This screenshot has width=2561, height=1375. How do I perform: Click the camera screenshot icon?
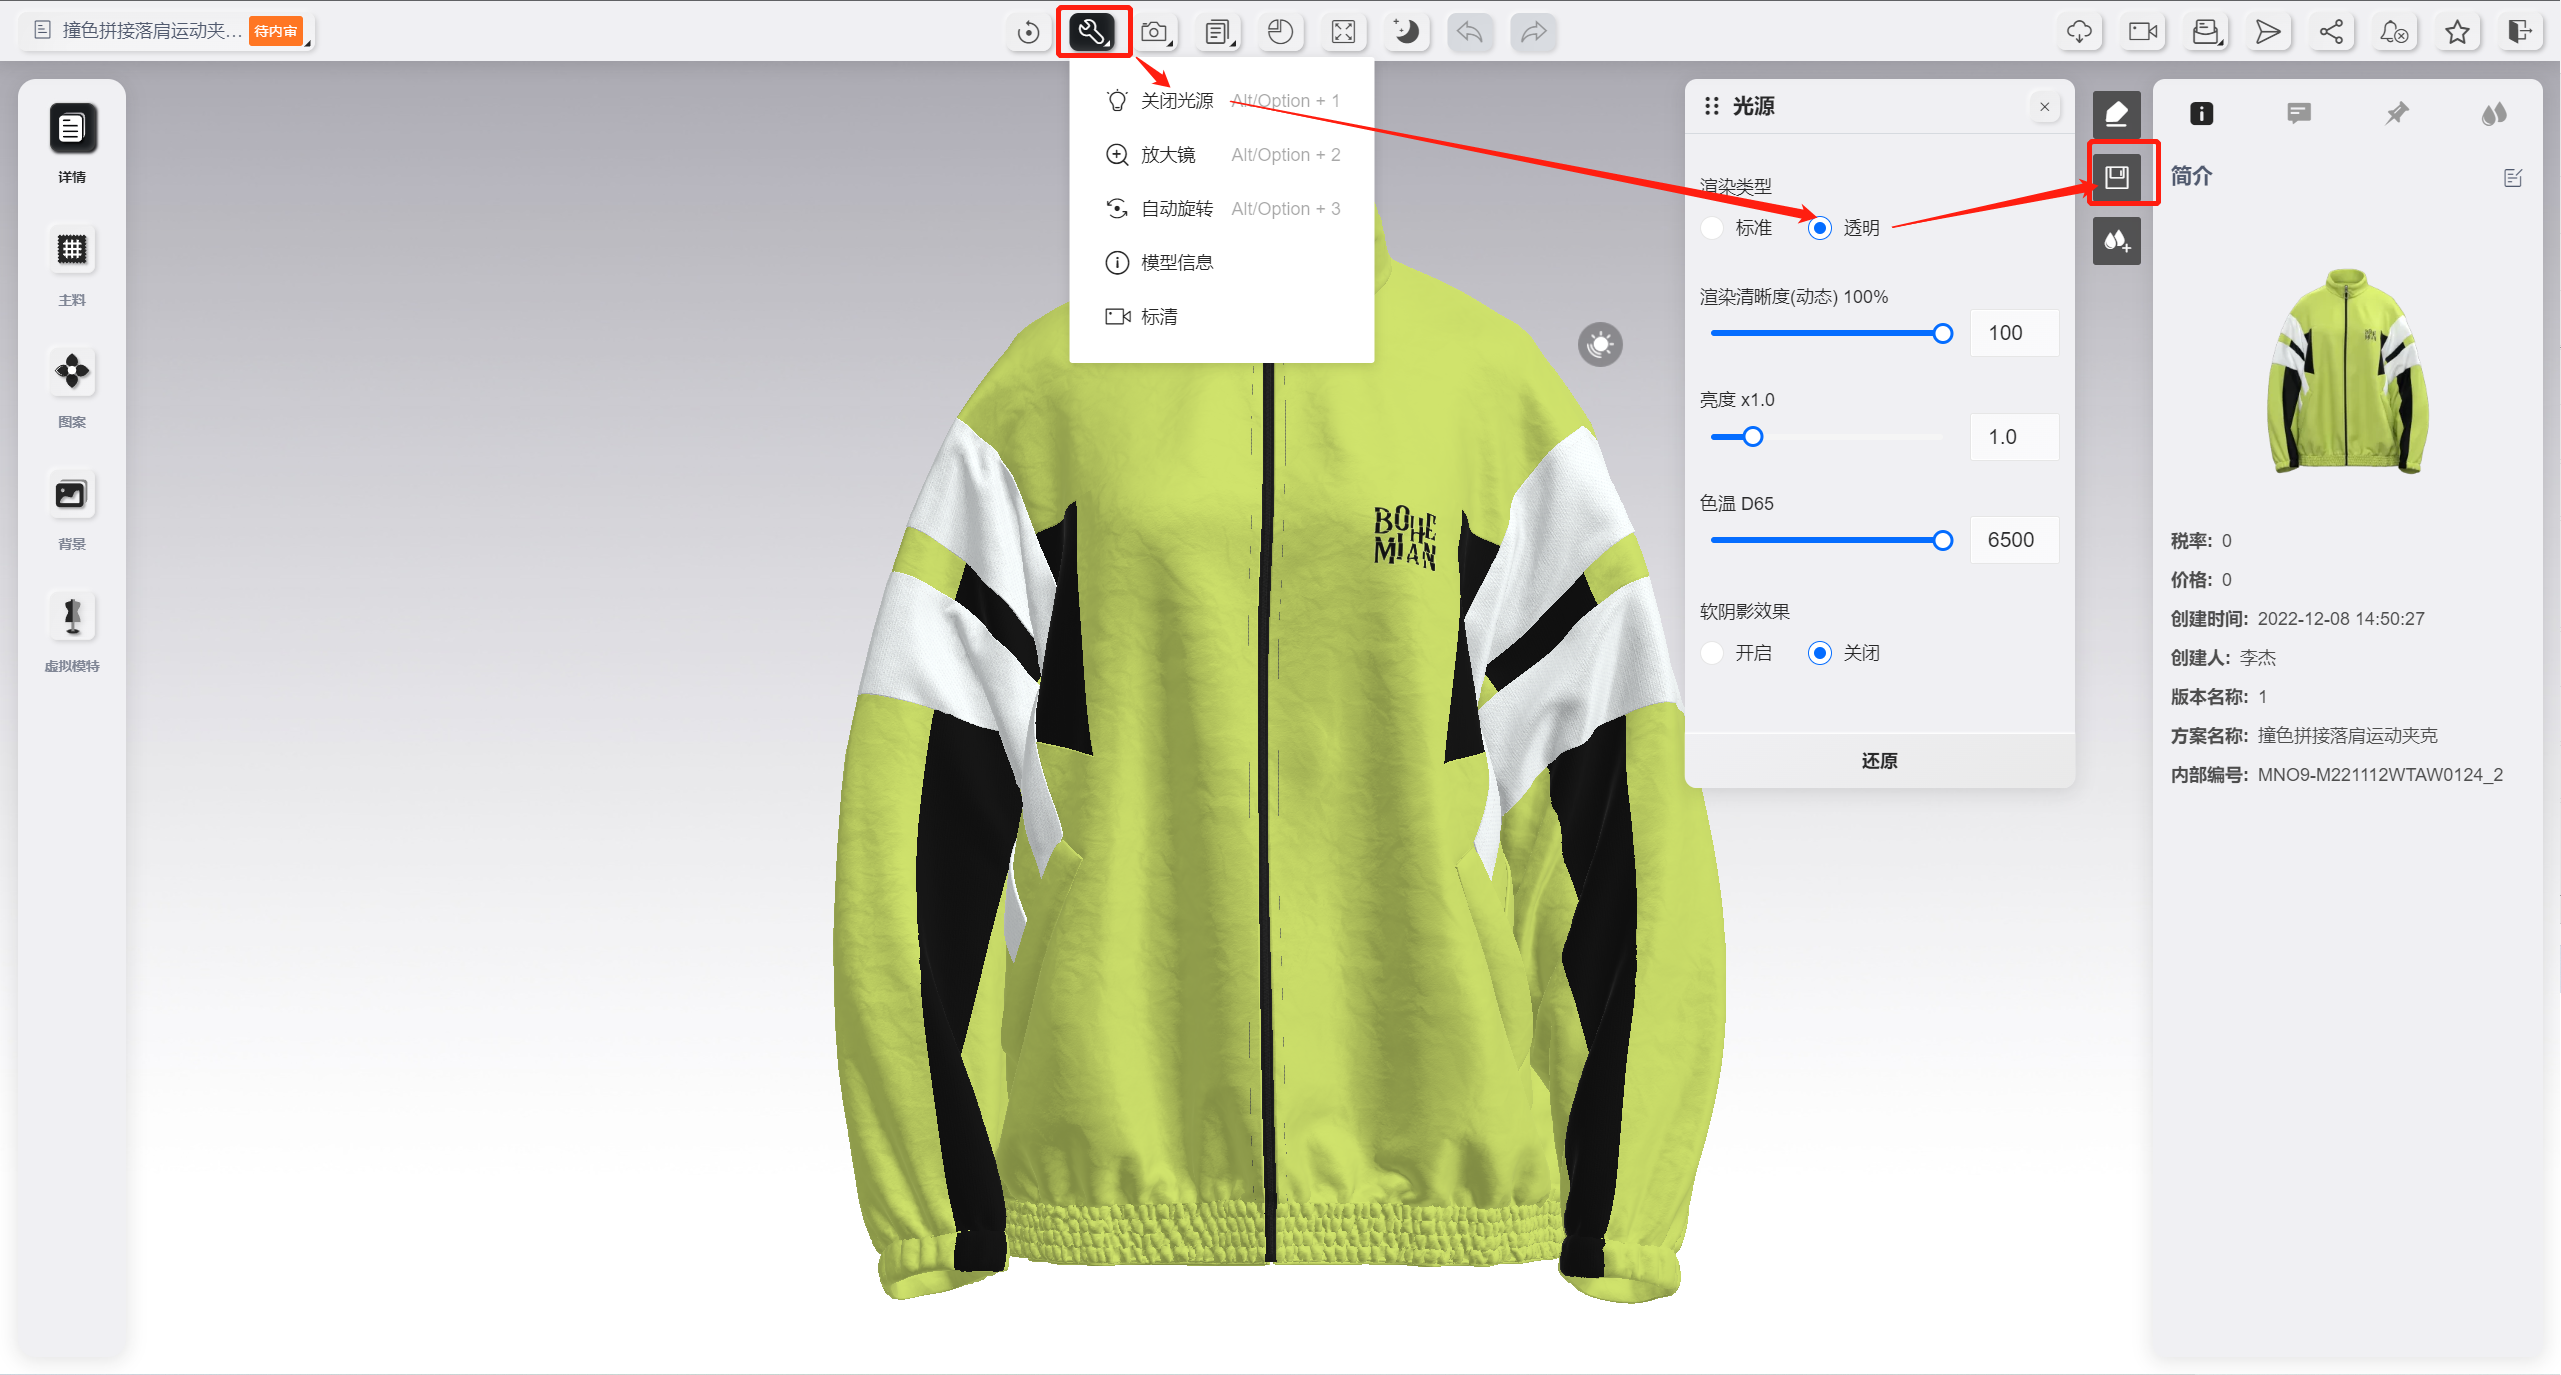click(1154, 32)
